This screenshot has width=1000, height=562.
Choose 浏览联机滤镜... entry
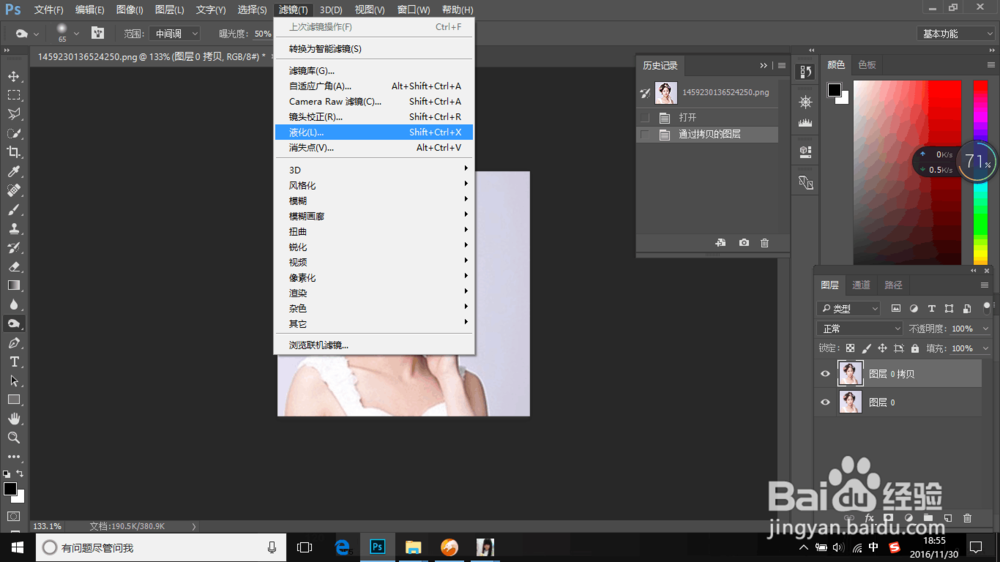point(374,345)
